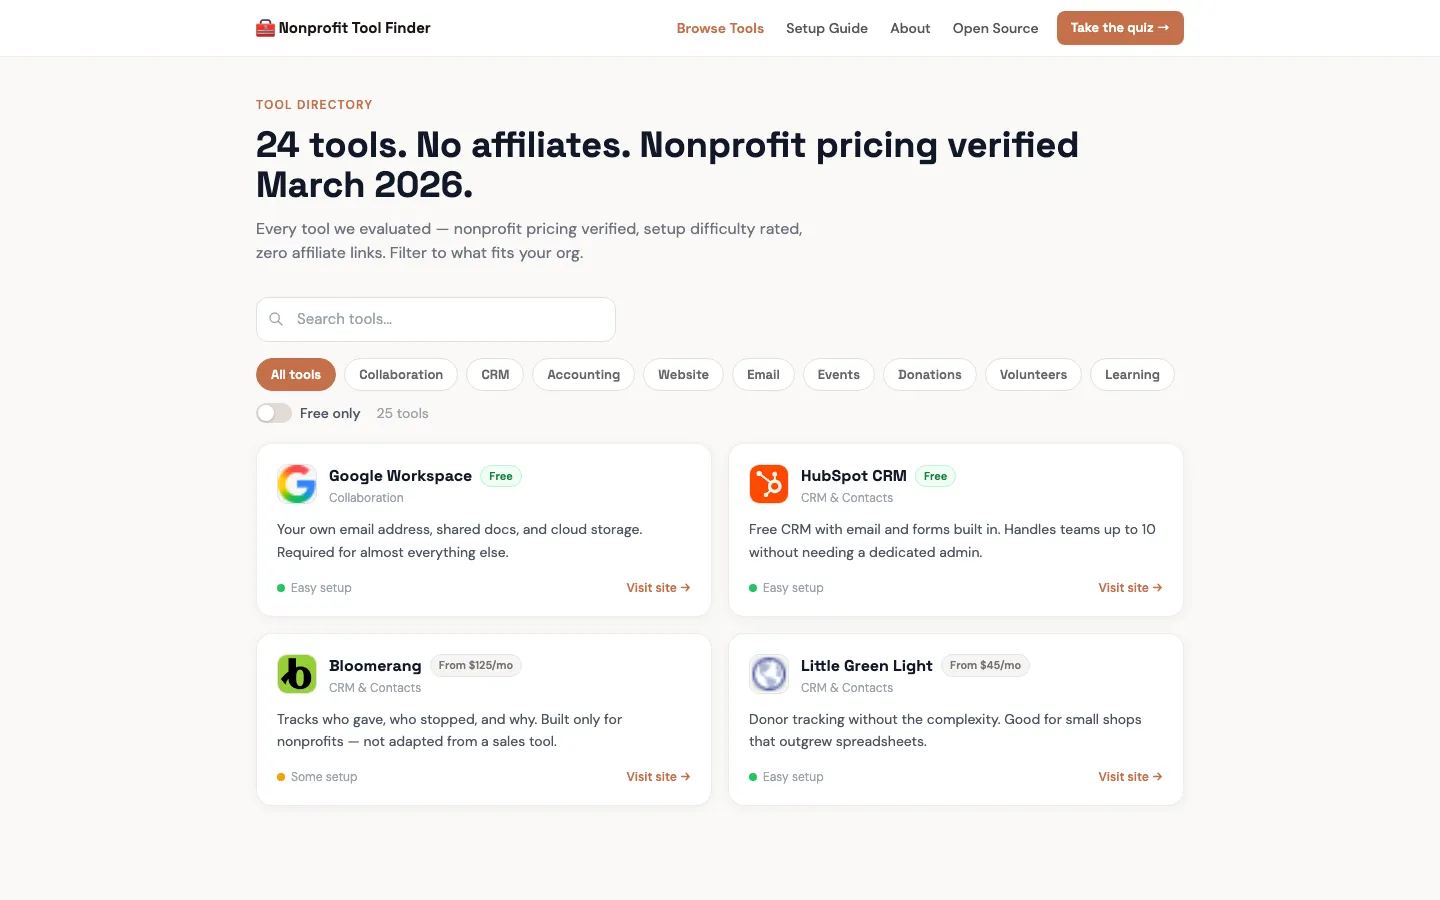Click the Little Green Light globe logo

click(x=769, y=674)
